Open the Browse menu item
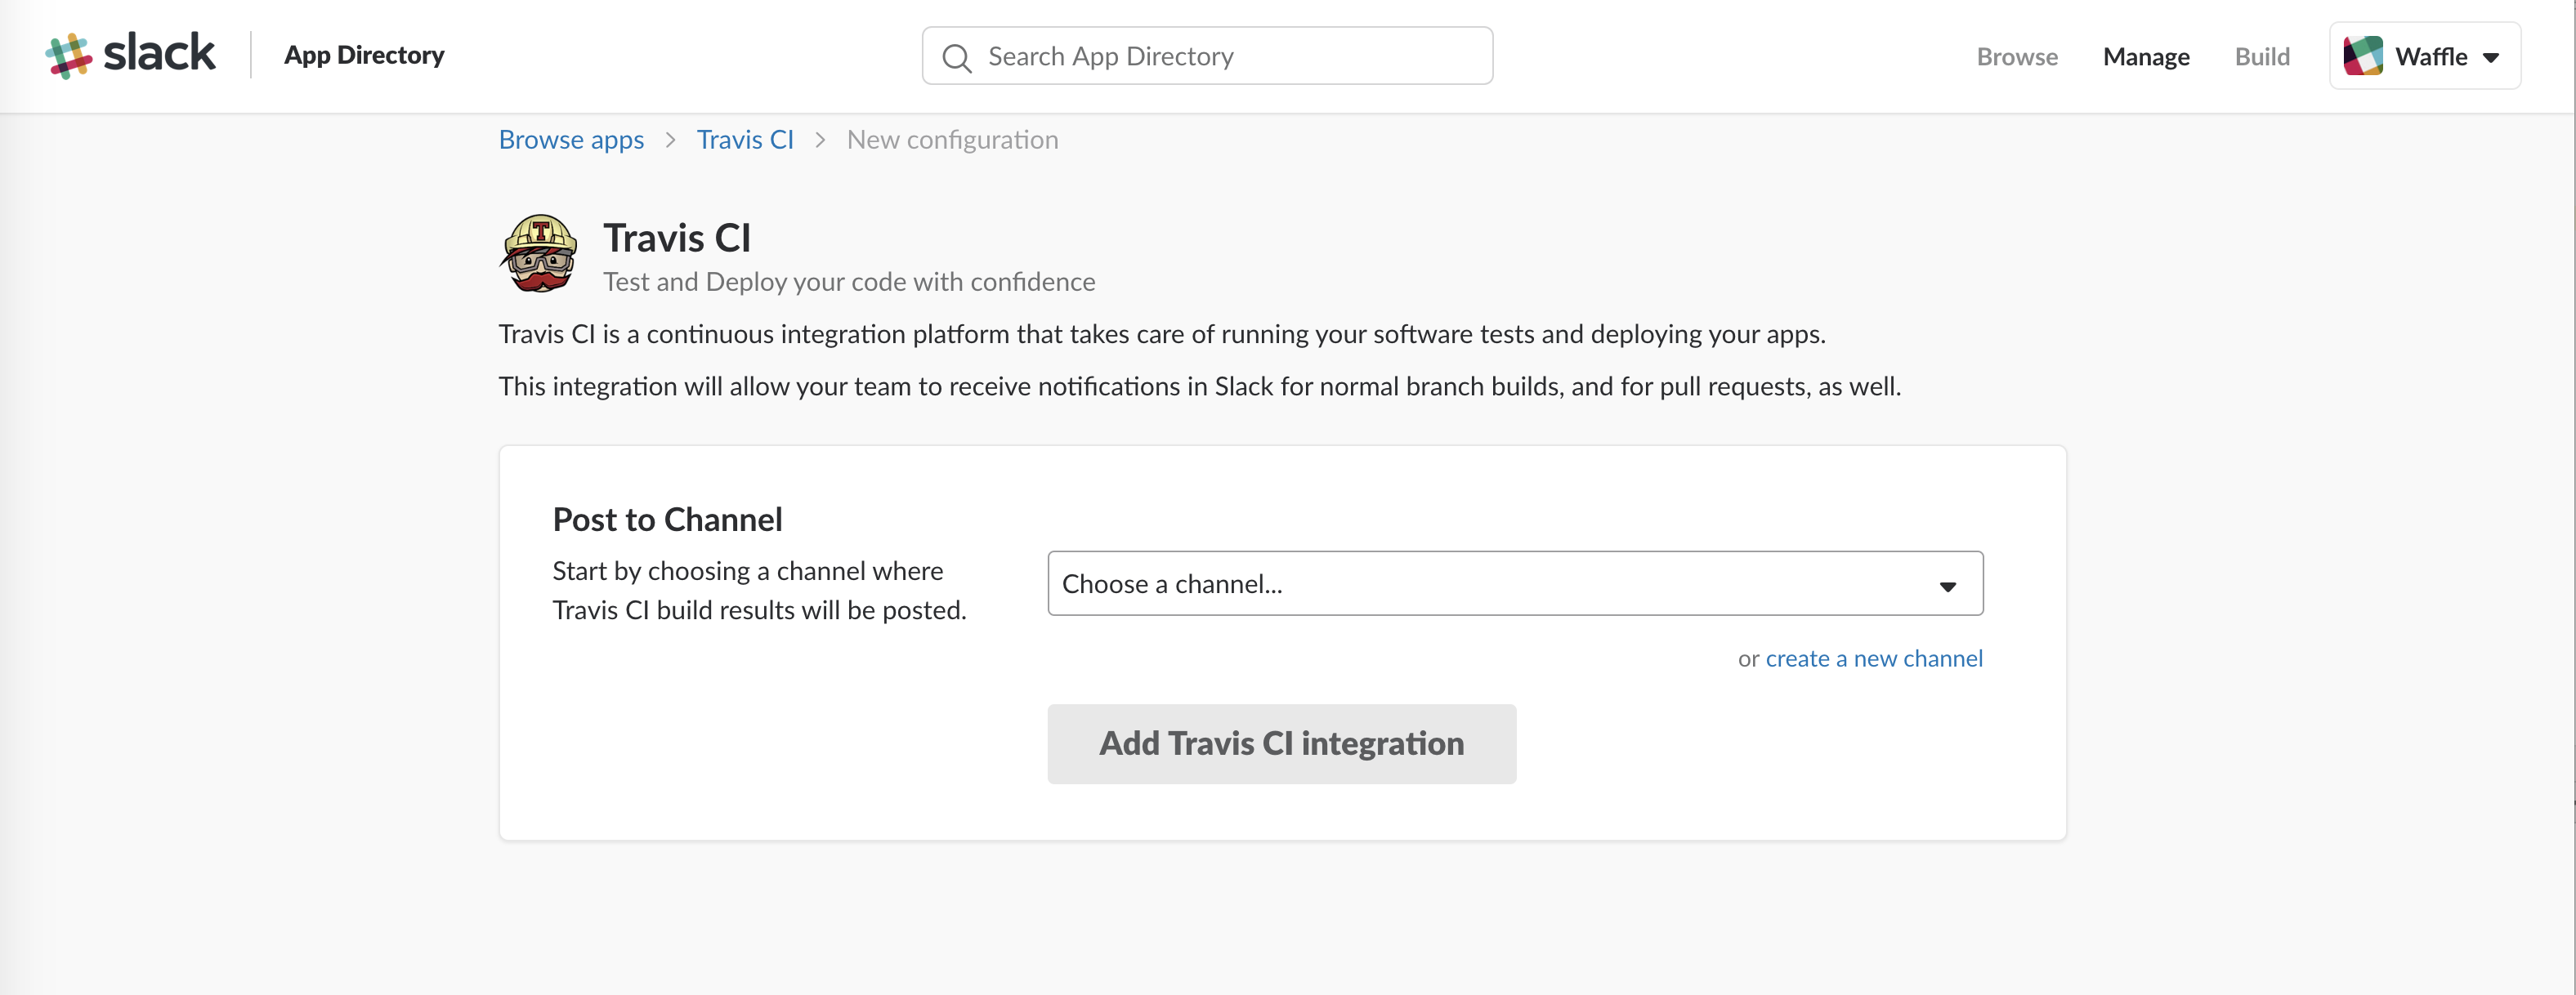This screenshot has height=995, width=2576. click(x=2017, y=57)
